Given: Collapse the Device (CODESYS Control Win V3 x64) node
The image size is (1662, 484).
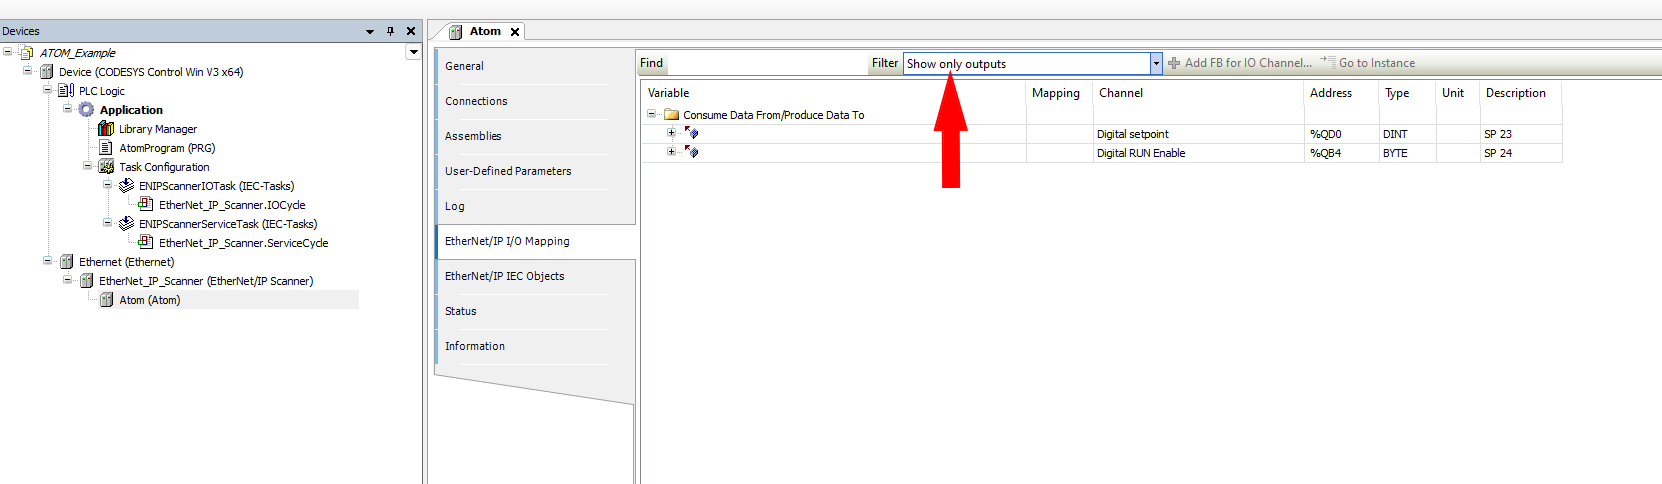Looking at the screenshot, I should click(x=27, y=71).
